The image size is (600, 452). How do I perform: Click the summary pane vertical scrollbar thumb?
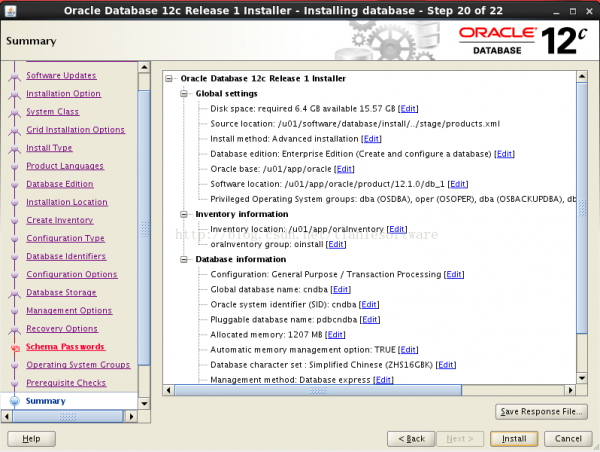click(x=582, y=208)
